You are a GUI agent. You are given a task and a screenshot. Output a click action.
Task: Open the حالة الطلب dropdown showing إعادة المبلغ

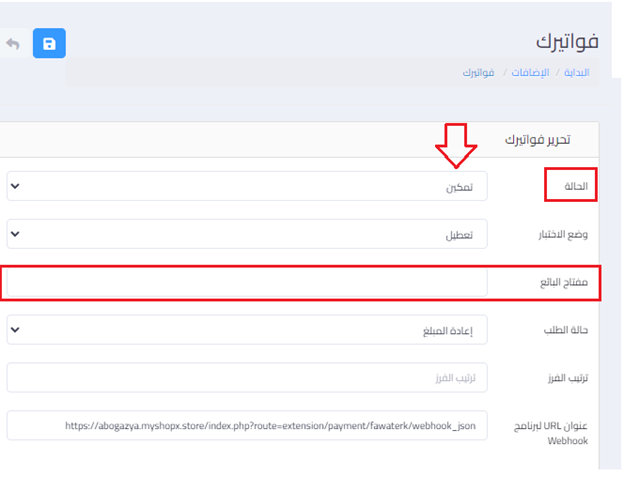[x=247, y=330]
